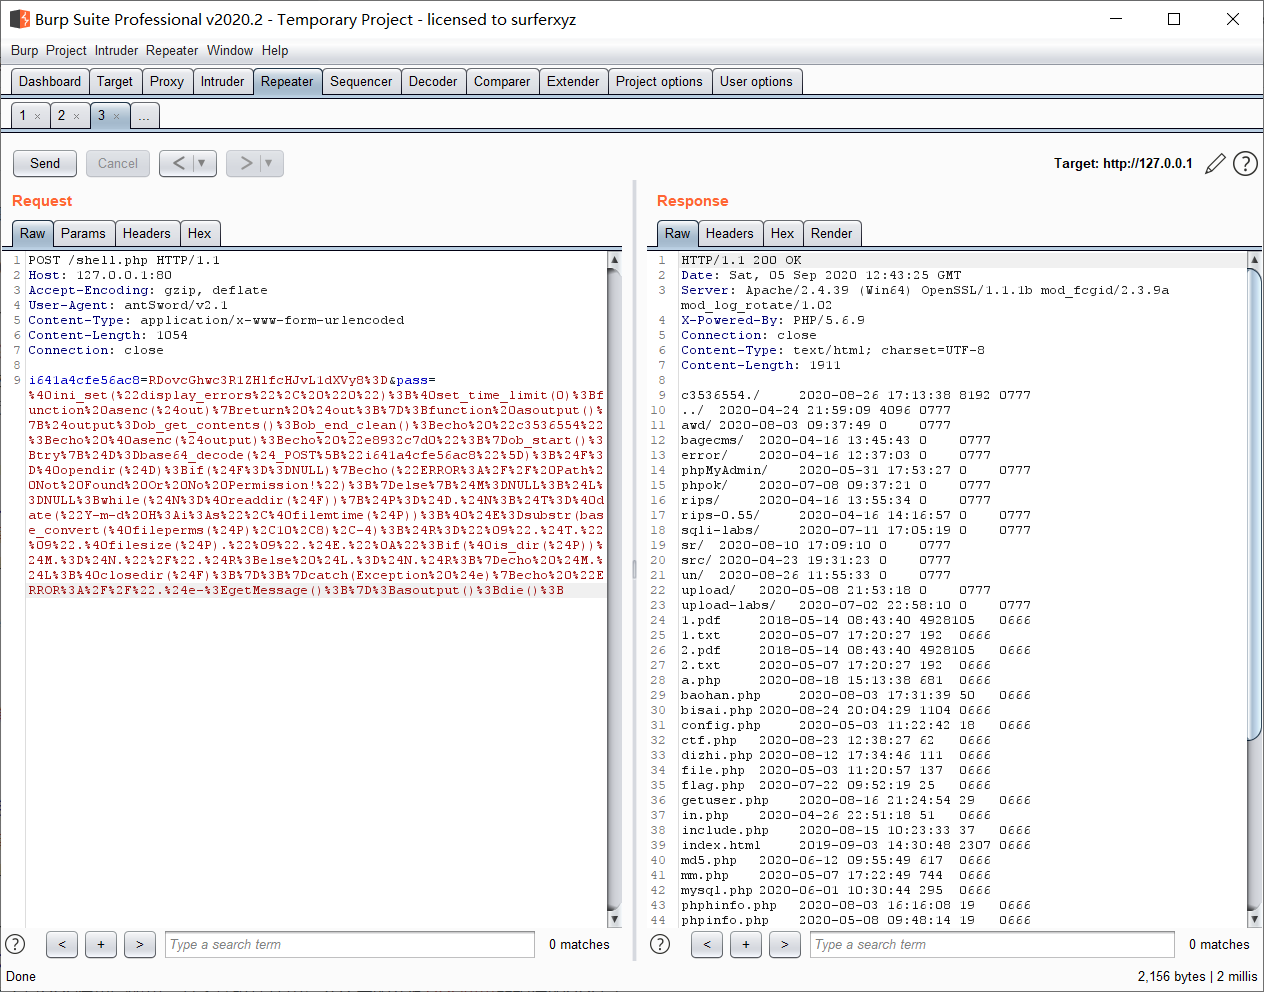Image resolution: width=1264 pixels, height=992 pixels.
Task: Close Repeater tab 2 with its x
Action: pyautogui.click(x=76, y=117)
